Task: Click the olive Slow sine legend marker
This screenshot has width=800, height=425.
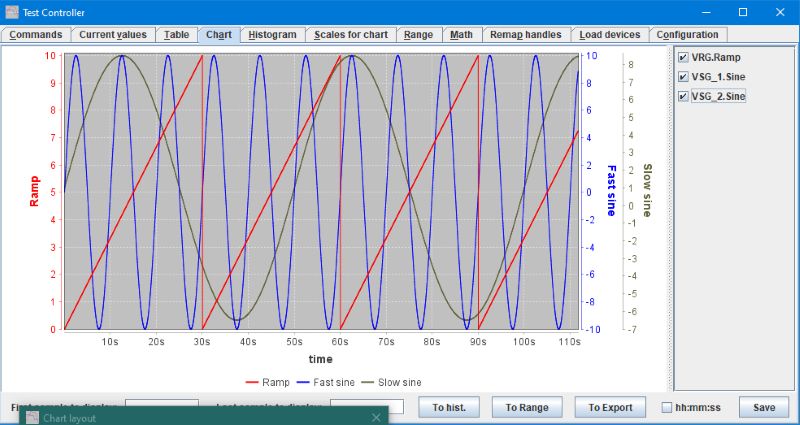Action: 368,382
